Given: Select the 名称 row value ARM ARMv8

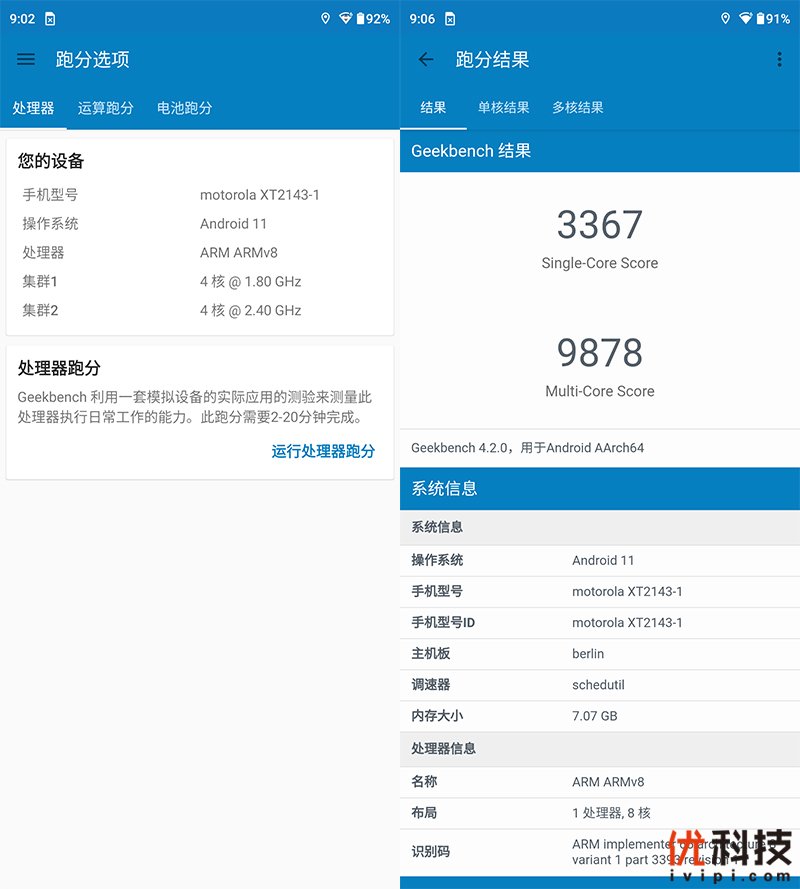Looking at the screenshot, I should 608,782.
